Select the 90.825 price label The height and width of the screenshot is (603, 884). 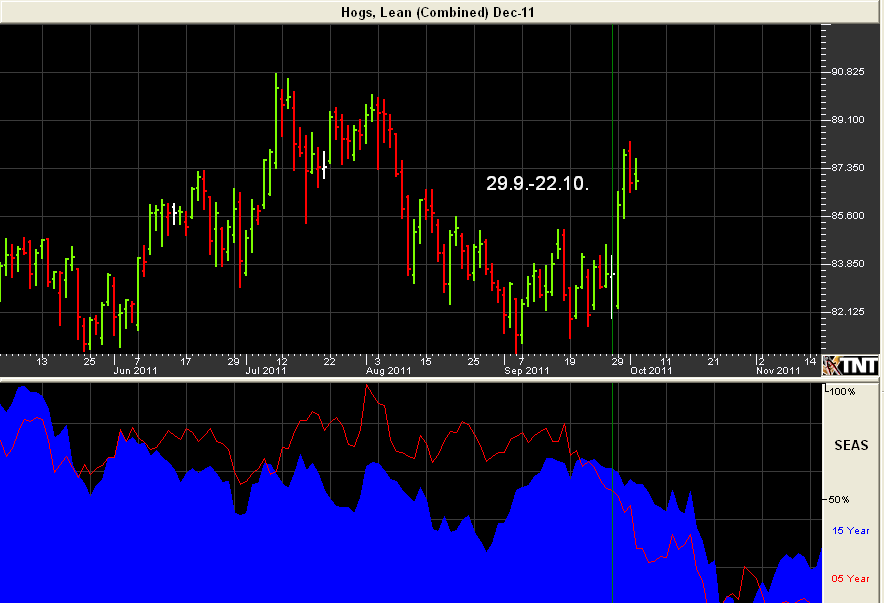[x=847, y=72]
